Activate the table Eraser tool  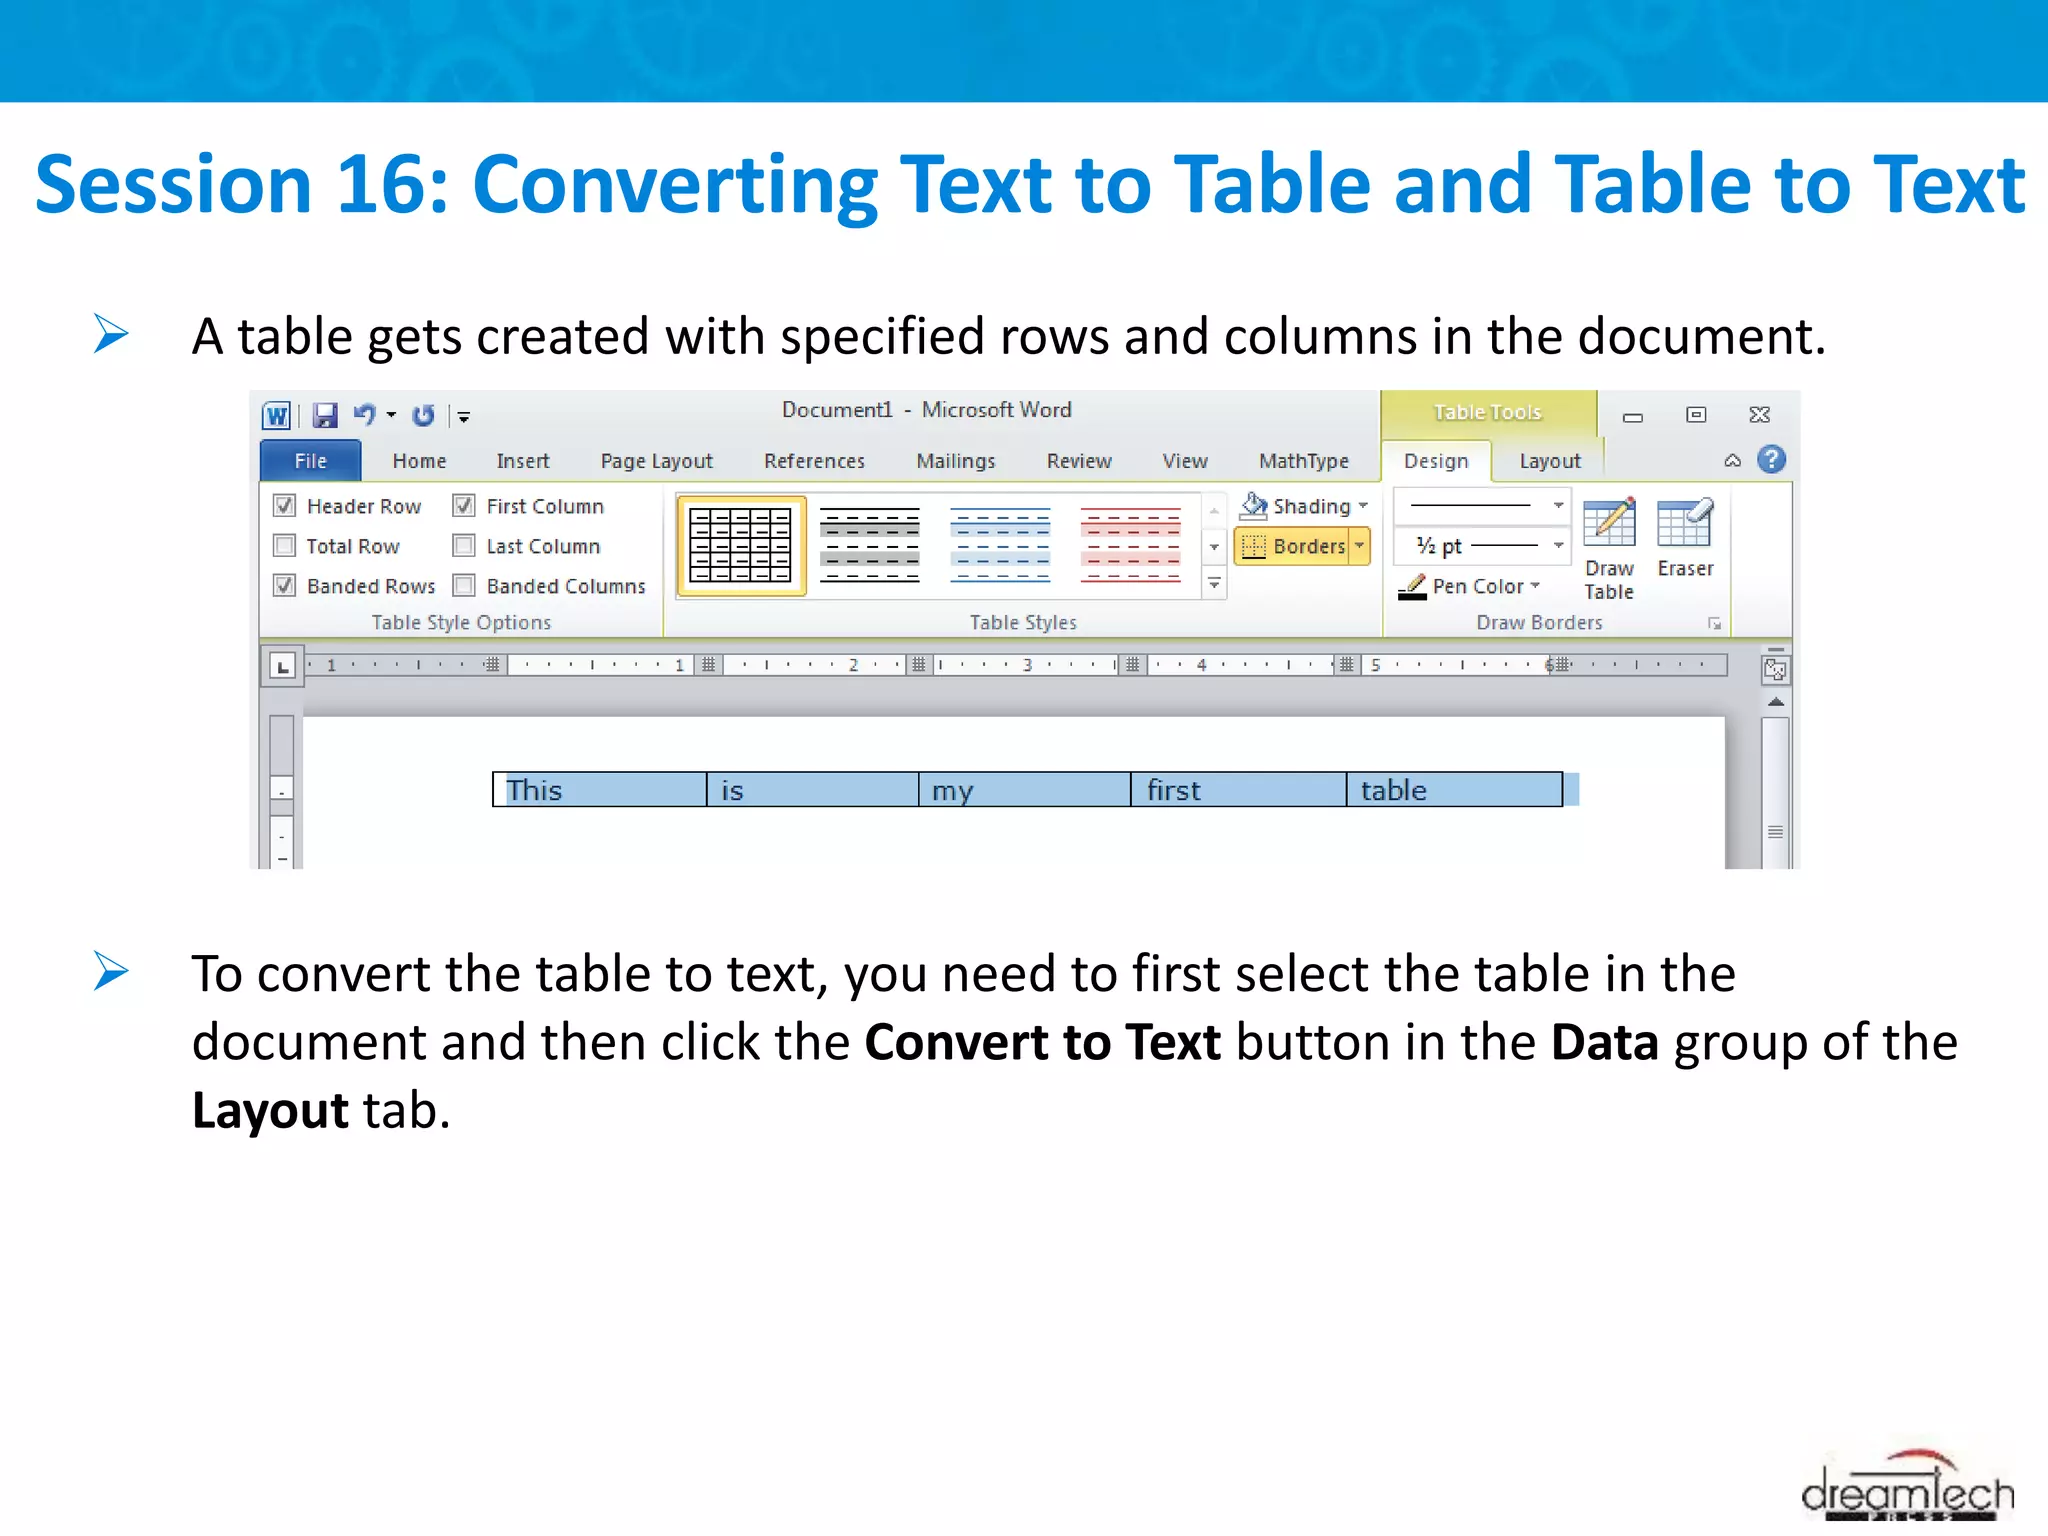coord(1685,538)
